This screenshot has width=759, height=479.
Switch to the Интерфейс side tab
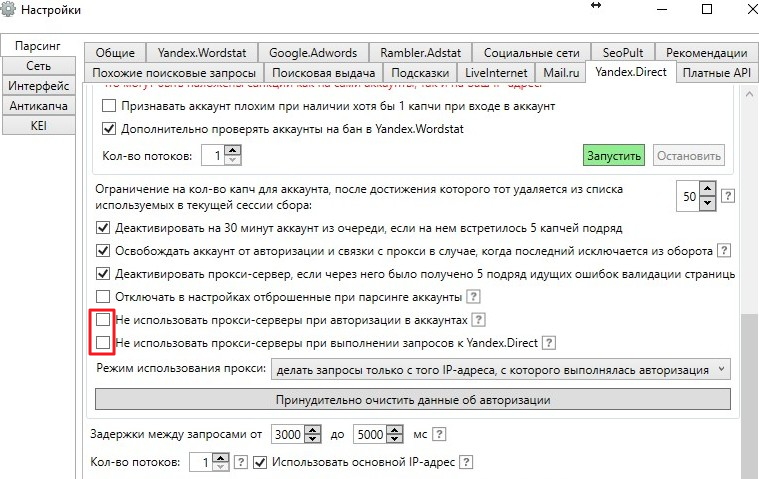coord(39,86)
